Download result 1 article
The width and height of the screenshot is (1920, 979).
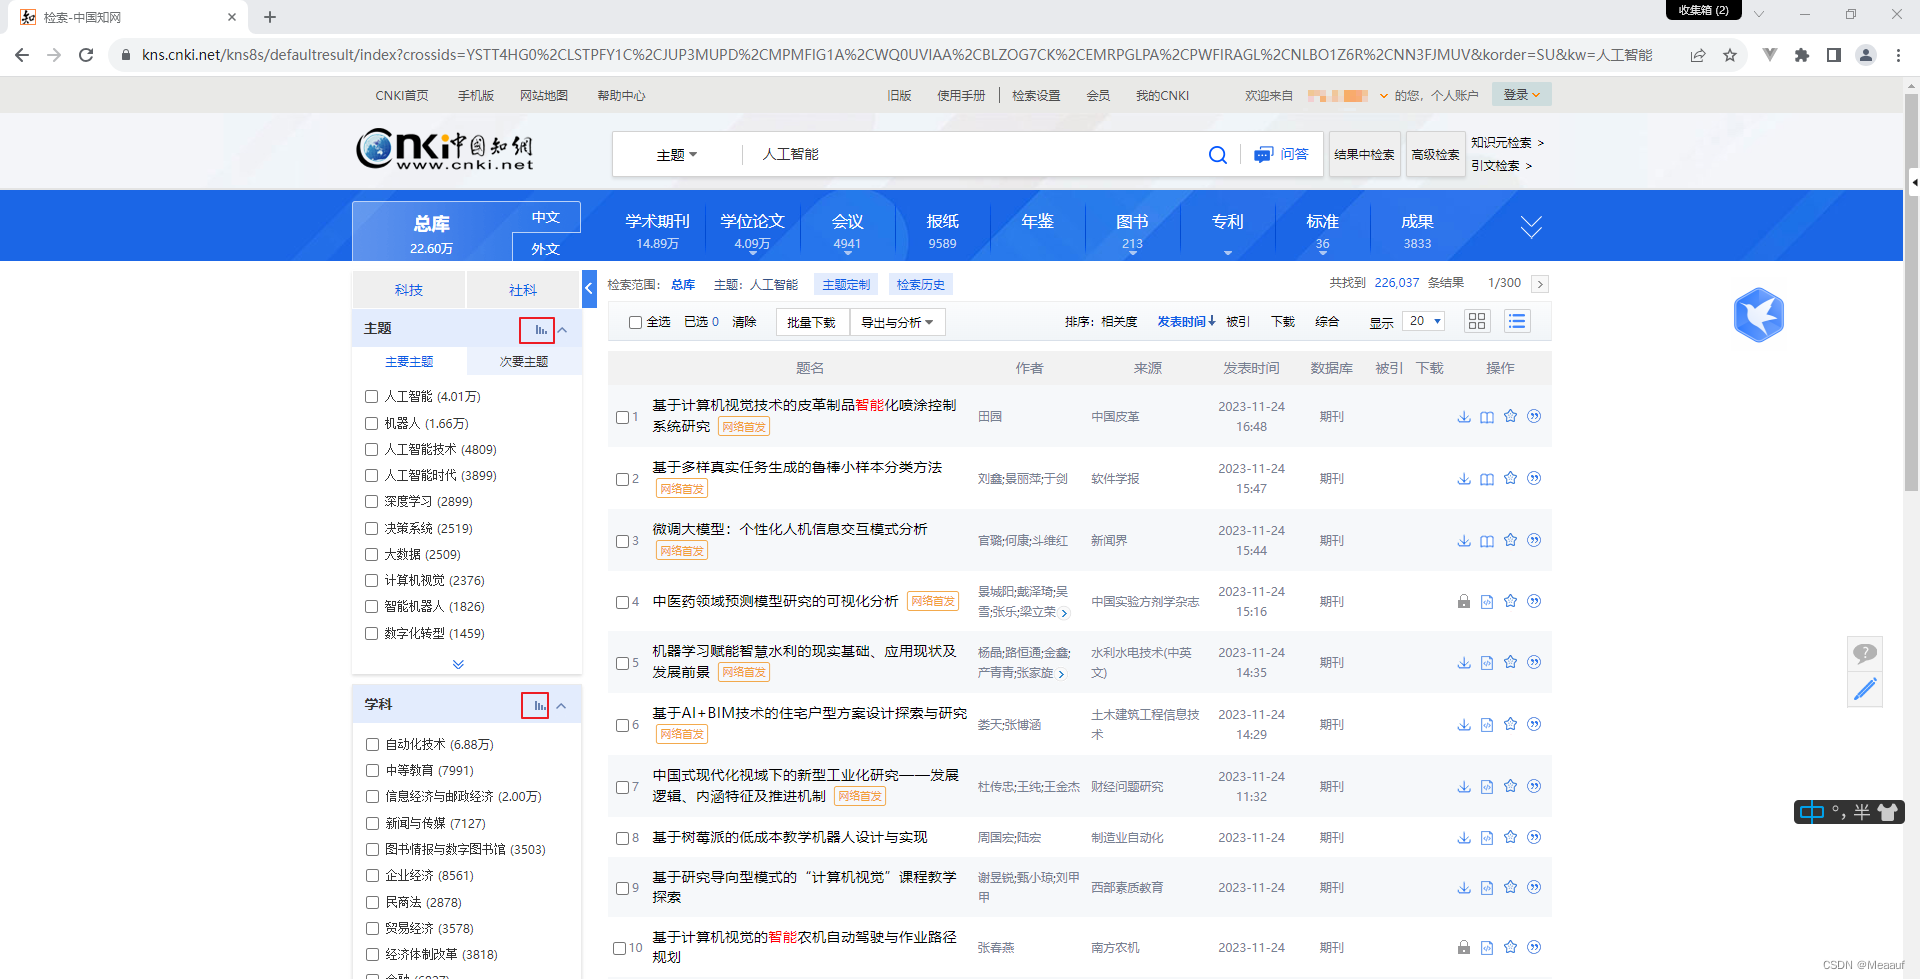point(1464,417)
